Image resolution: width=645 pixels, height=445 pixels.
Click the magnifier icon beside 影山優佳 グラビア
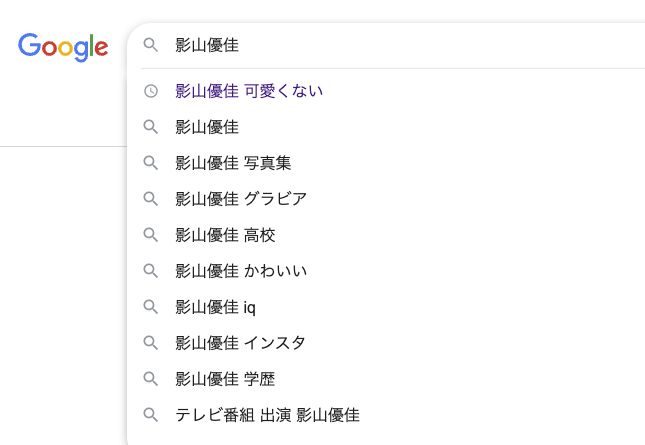[151, 199]
